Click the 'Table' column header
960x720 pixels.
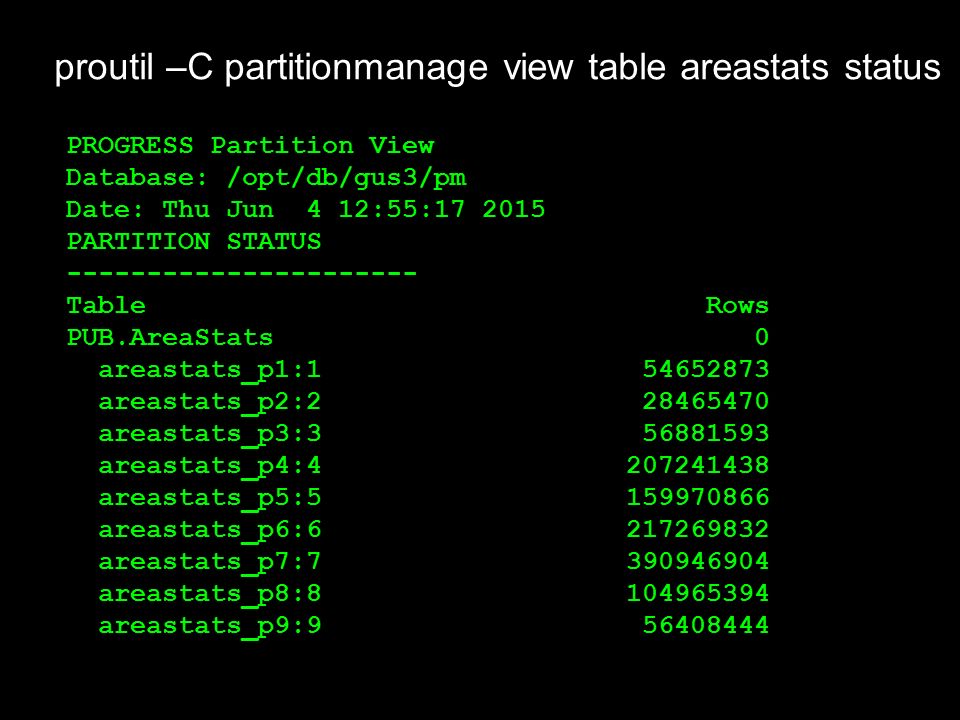(106, 305)
